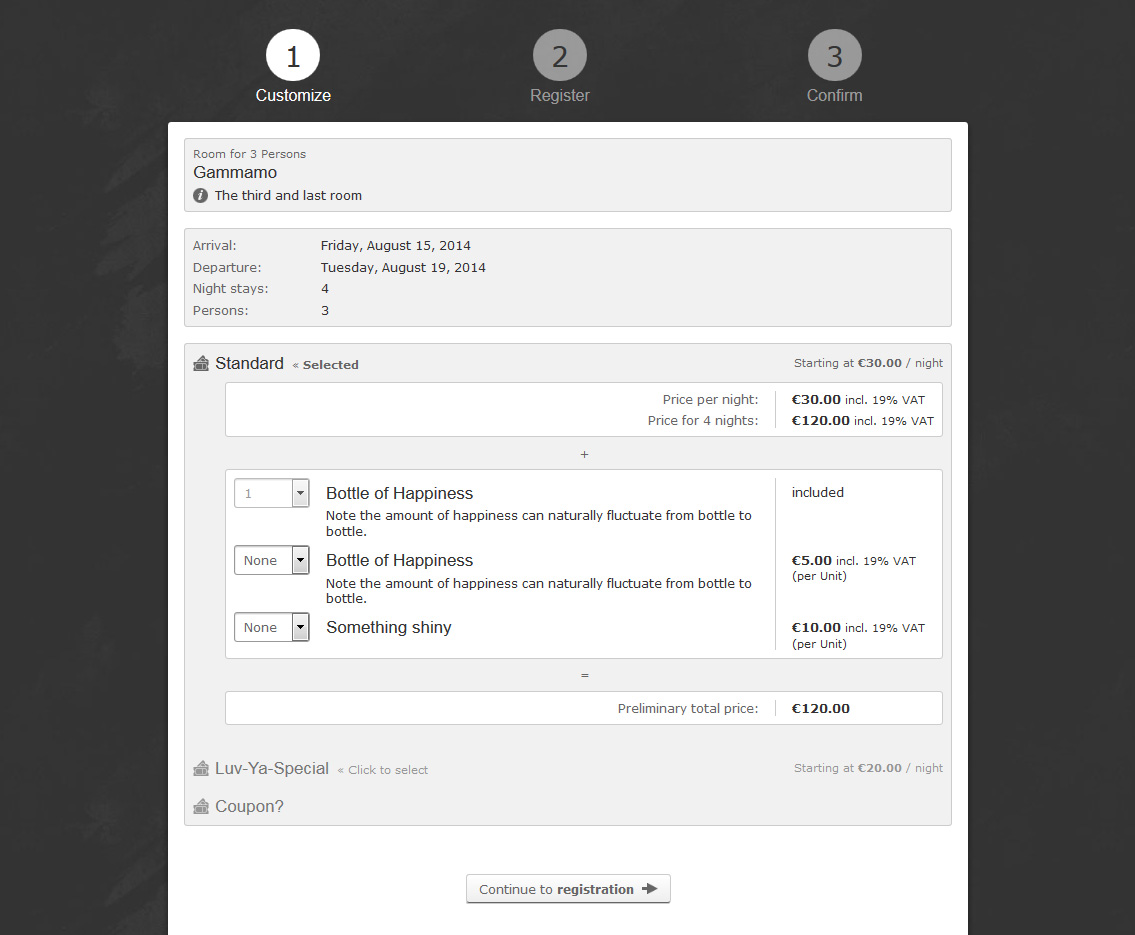The image size is (1135, 935).
Task: Click the Preliminary total price €120.00 value
Action: 821,709
